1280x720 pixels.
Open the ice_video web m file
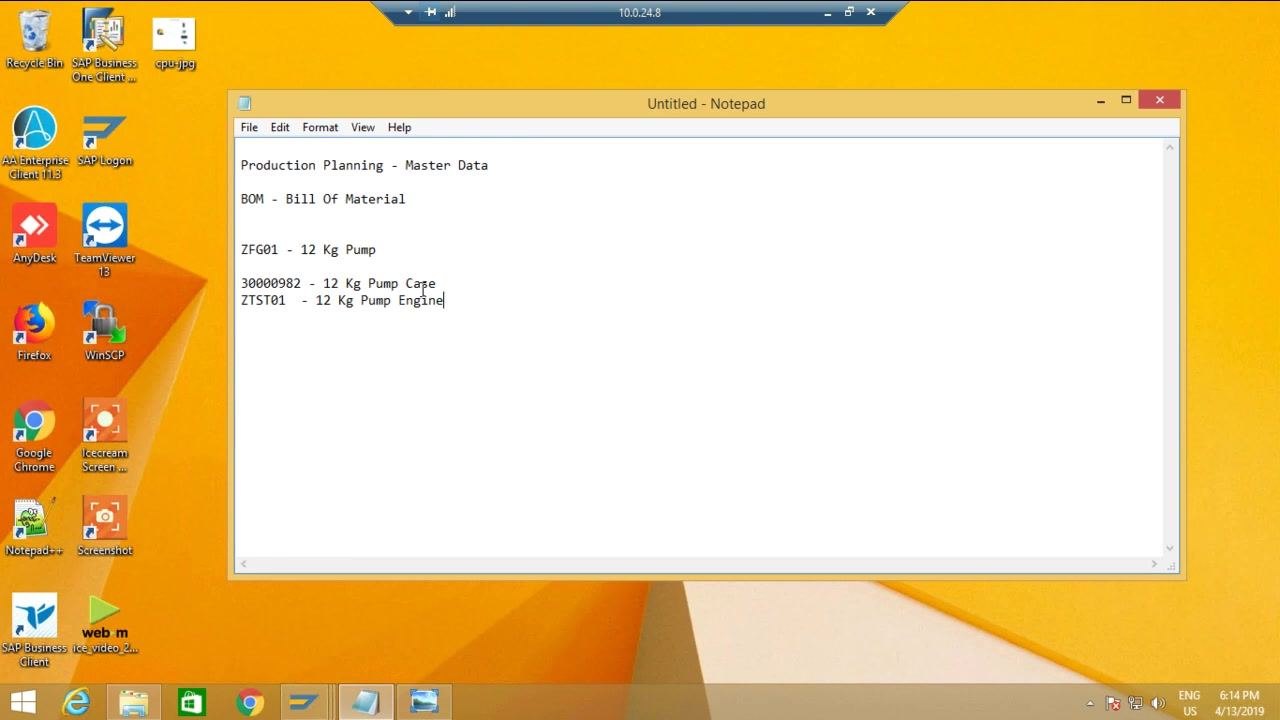click(104, 625)
